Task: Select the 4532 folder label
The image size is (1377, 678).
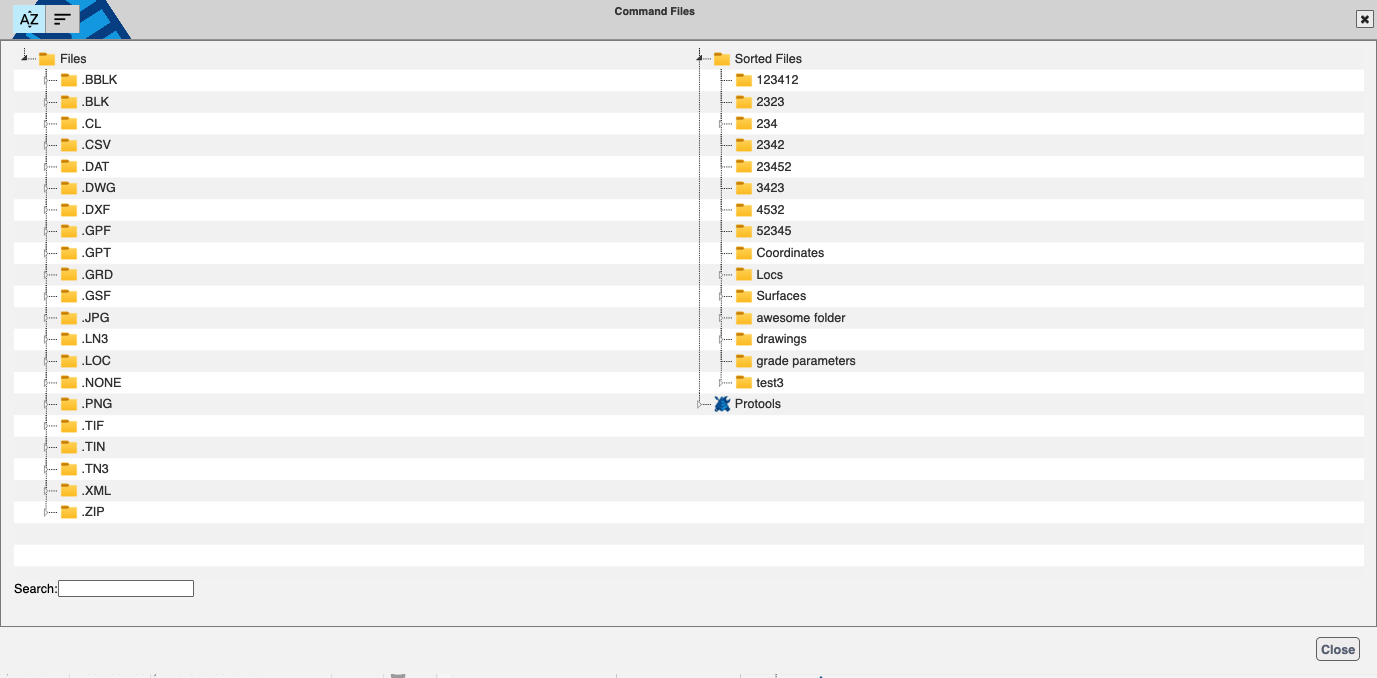Action: pos(770,210)
